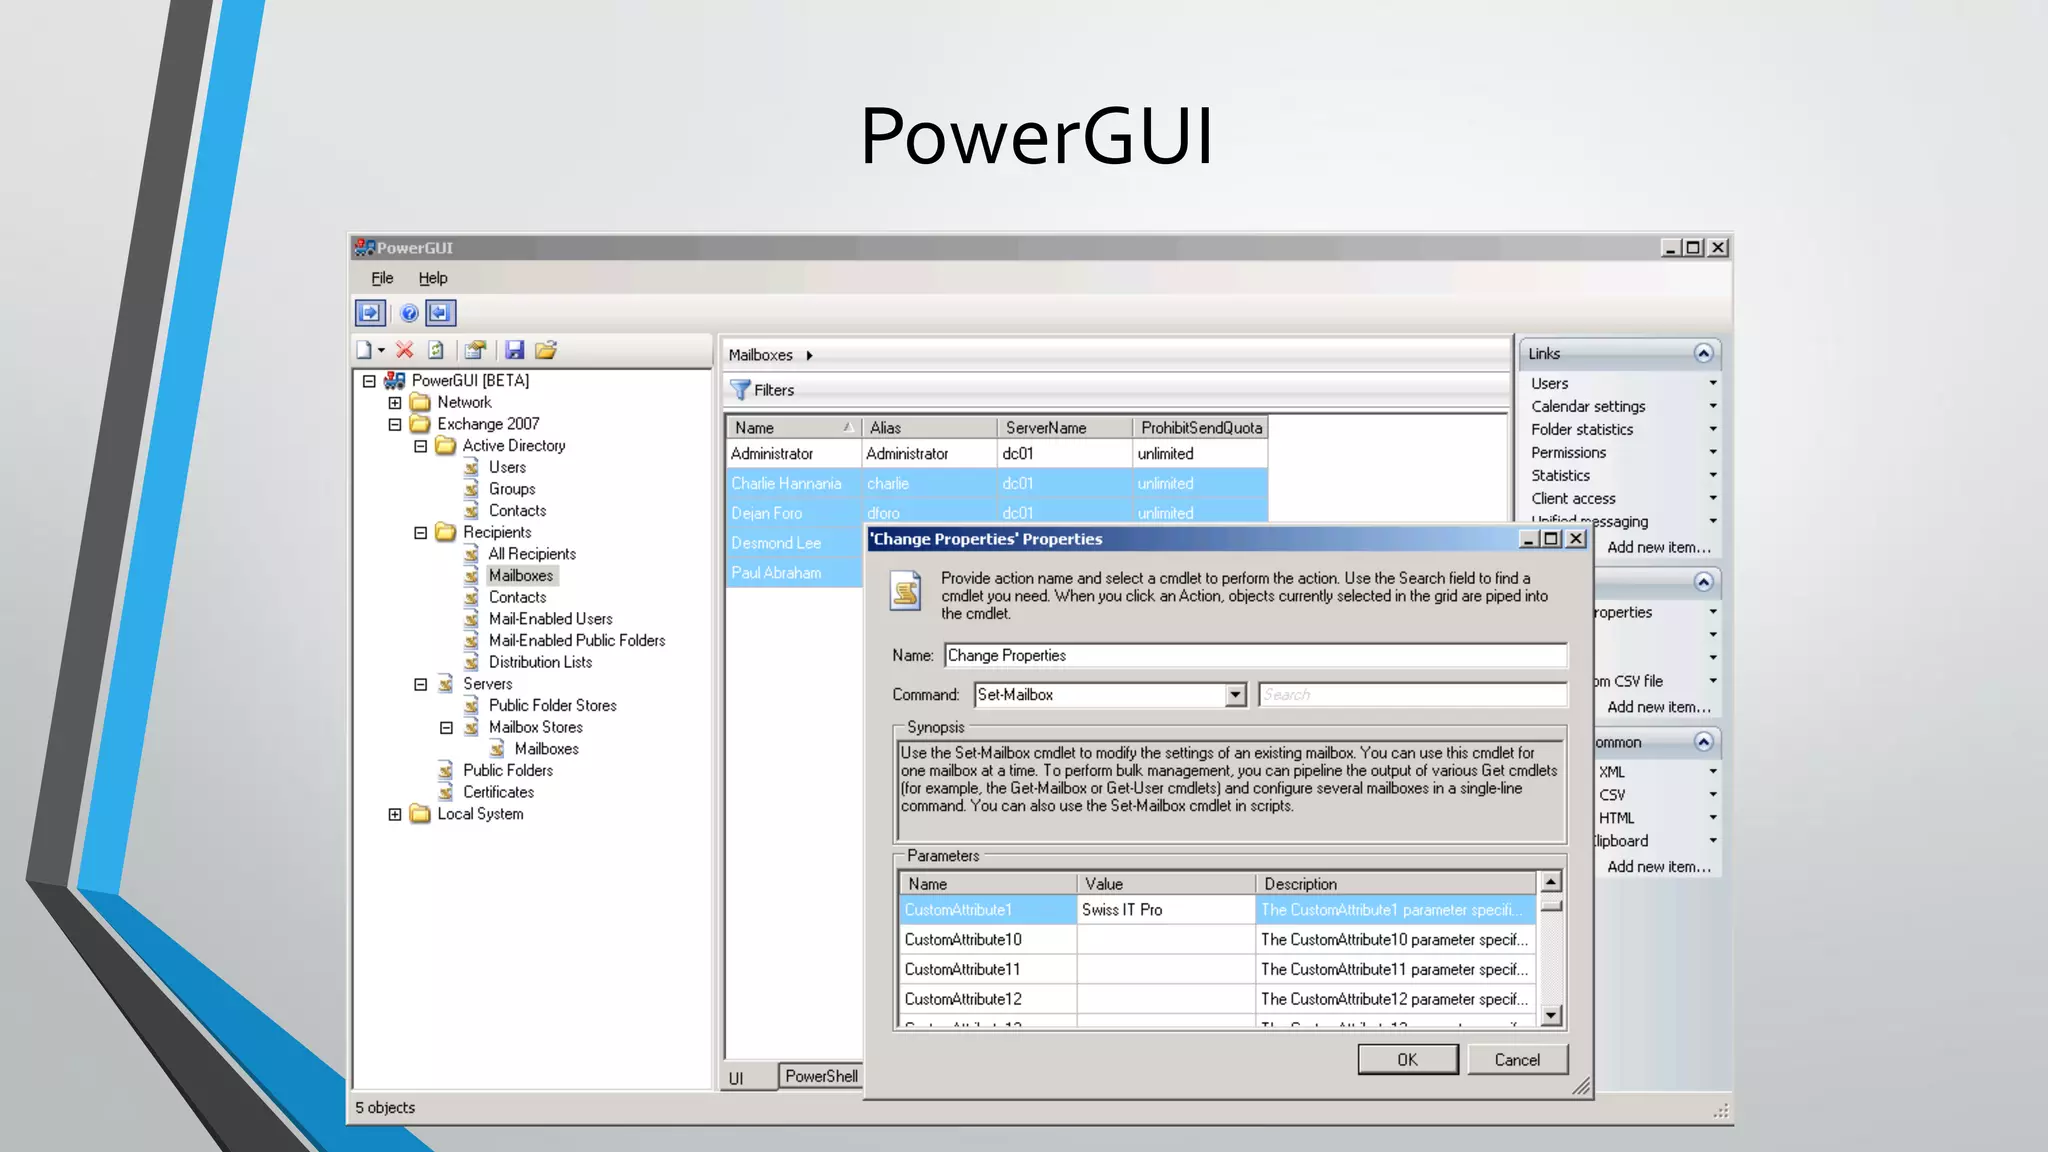The height and width of the screenshot is (1152, 2048).
Task: Select the Public Folder Stores node
Action: pyautogui.click(x=553, y=706)
